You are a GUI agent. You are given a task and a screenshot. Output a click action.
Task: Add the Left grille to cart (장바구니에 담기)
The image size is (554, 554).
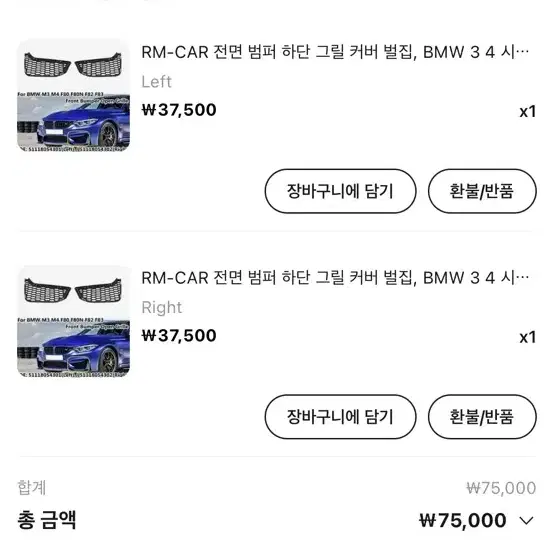tap(340, 191)
